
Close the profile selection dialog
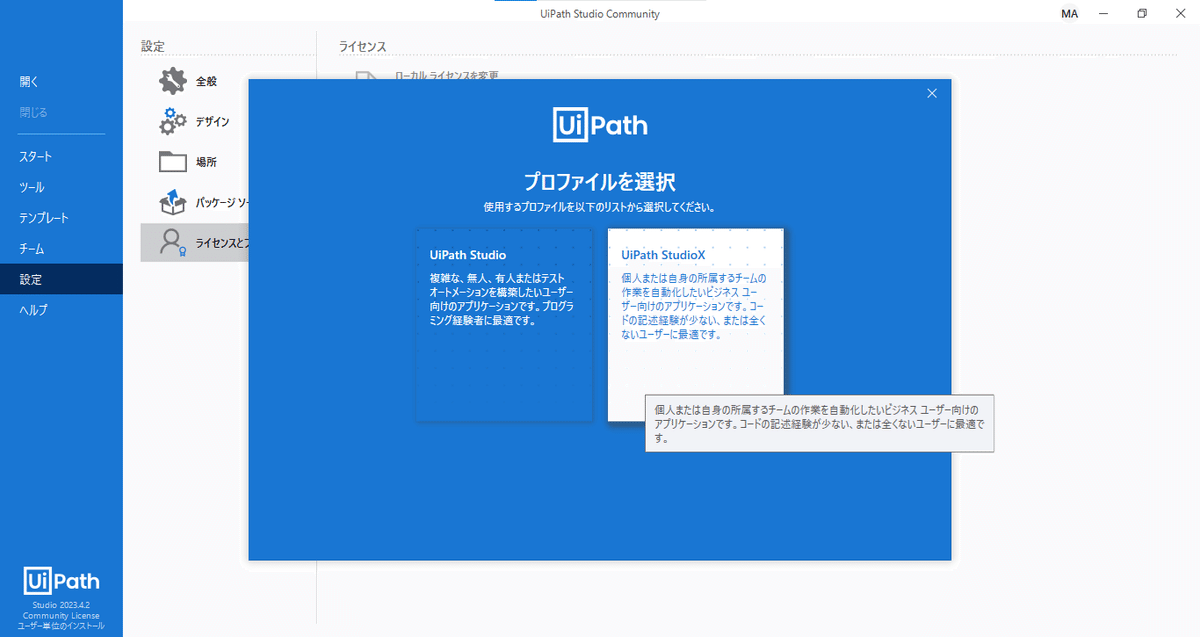click(932, 93)
